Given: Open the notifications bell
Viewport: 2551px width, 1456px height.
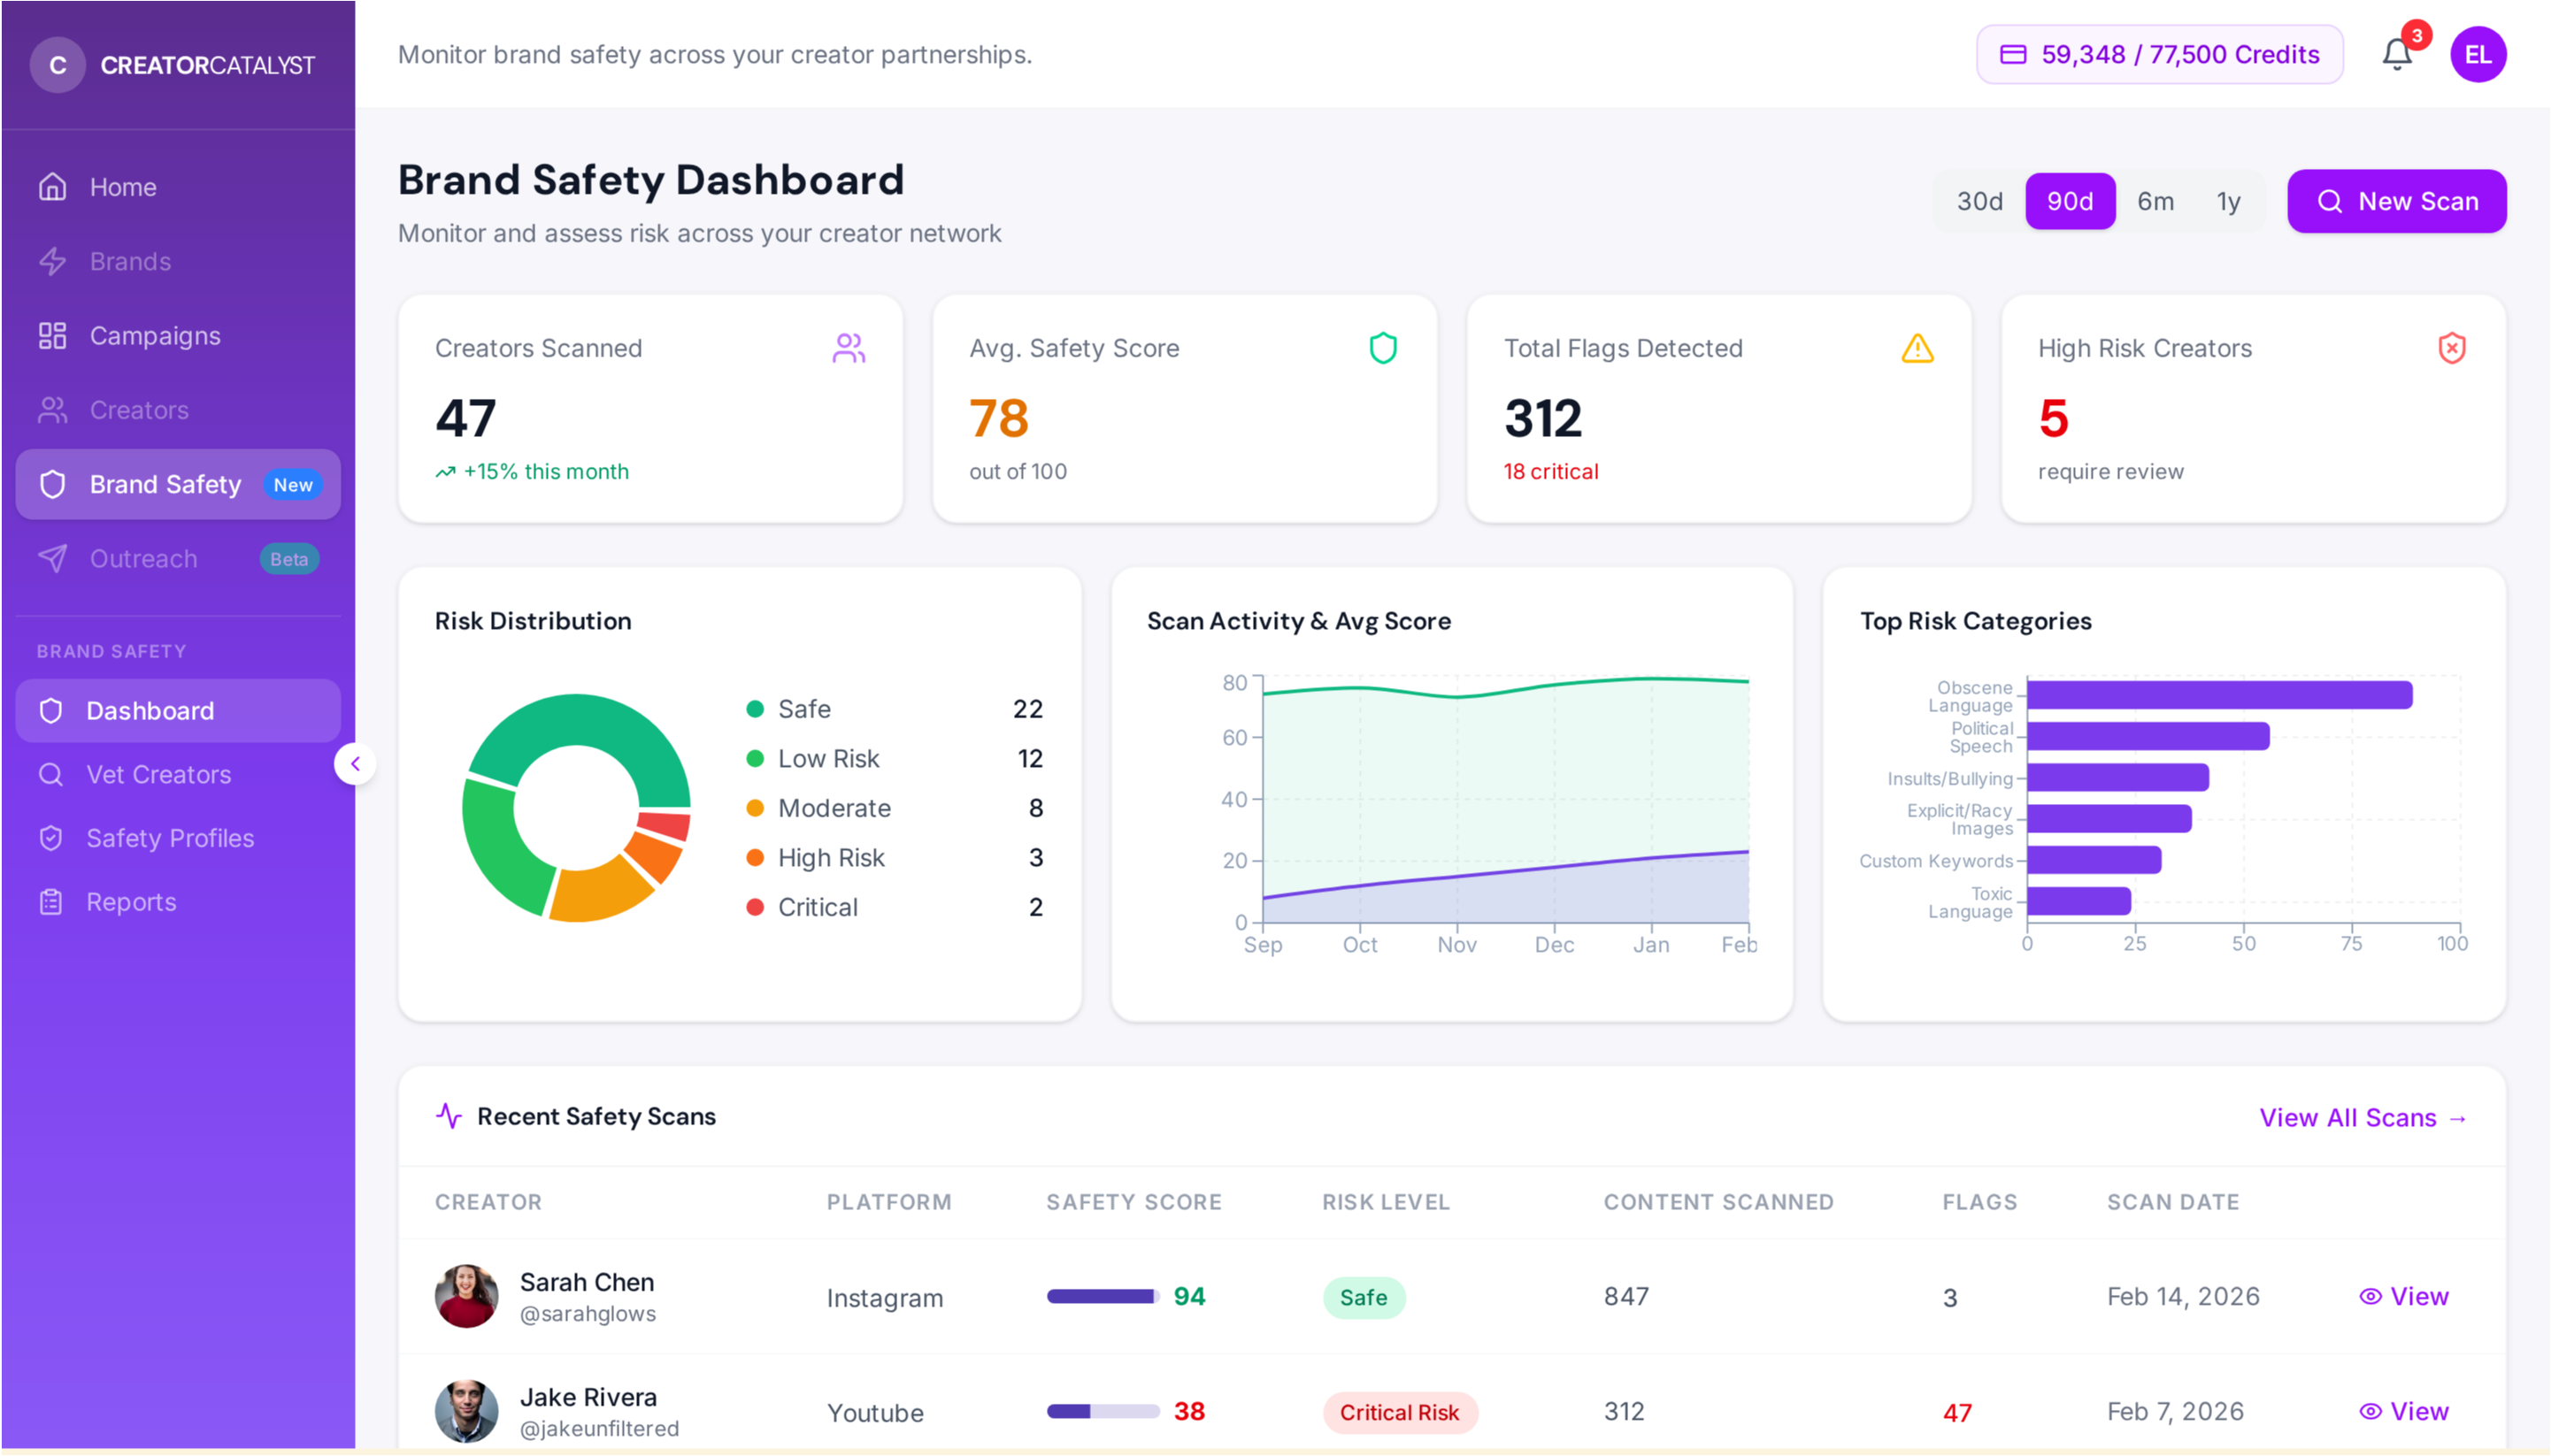Looking at the screenshot, I should pyautogui.click(x=2396, y=54).
